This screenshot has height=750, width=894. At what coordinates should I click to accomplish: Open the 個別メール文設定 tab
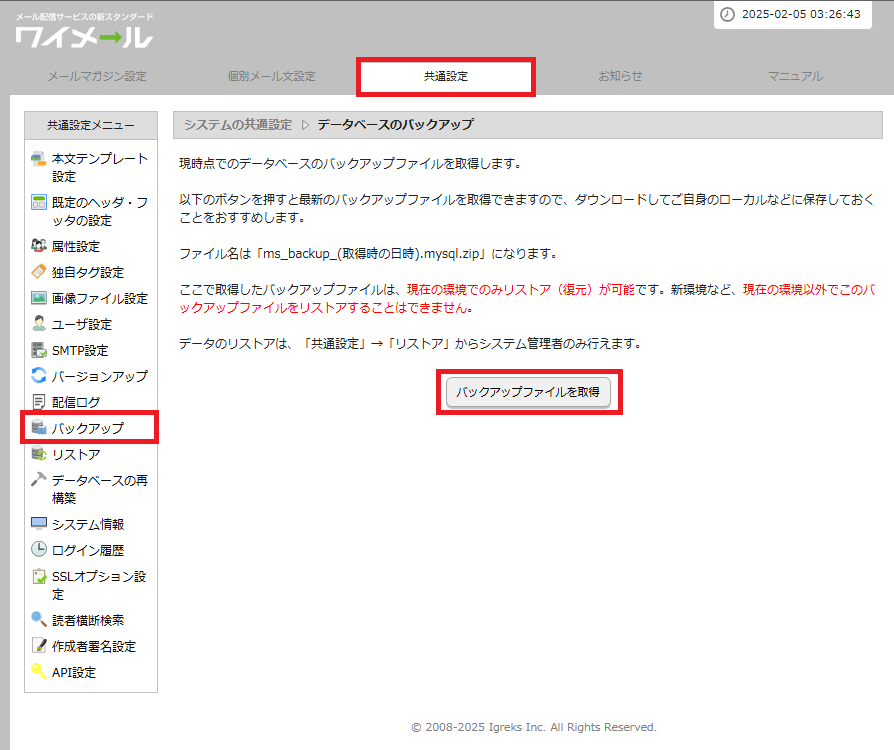271,76
